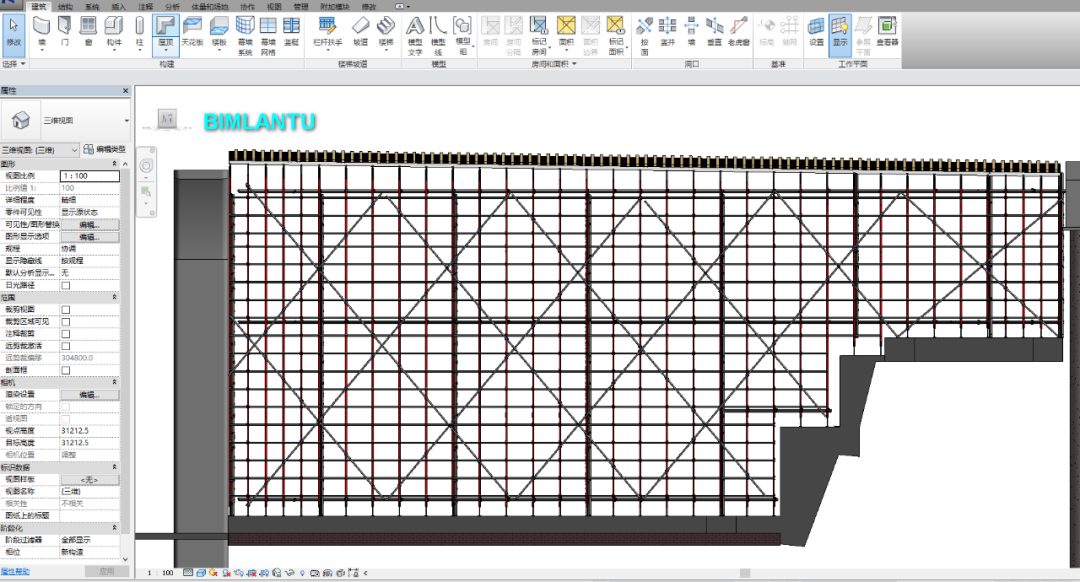Open the Insert (插入) ribbon tab
Image resolution: width=1080 pixels, height=582 pixels.
[118, 6]
